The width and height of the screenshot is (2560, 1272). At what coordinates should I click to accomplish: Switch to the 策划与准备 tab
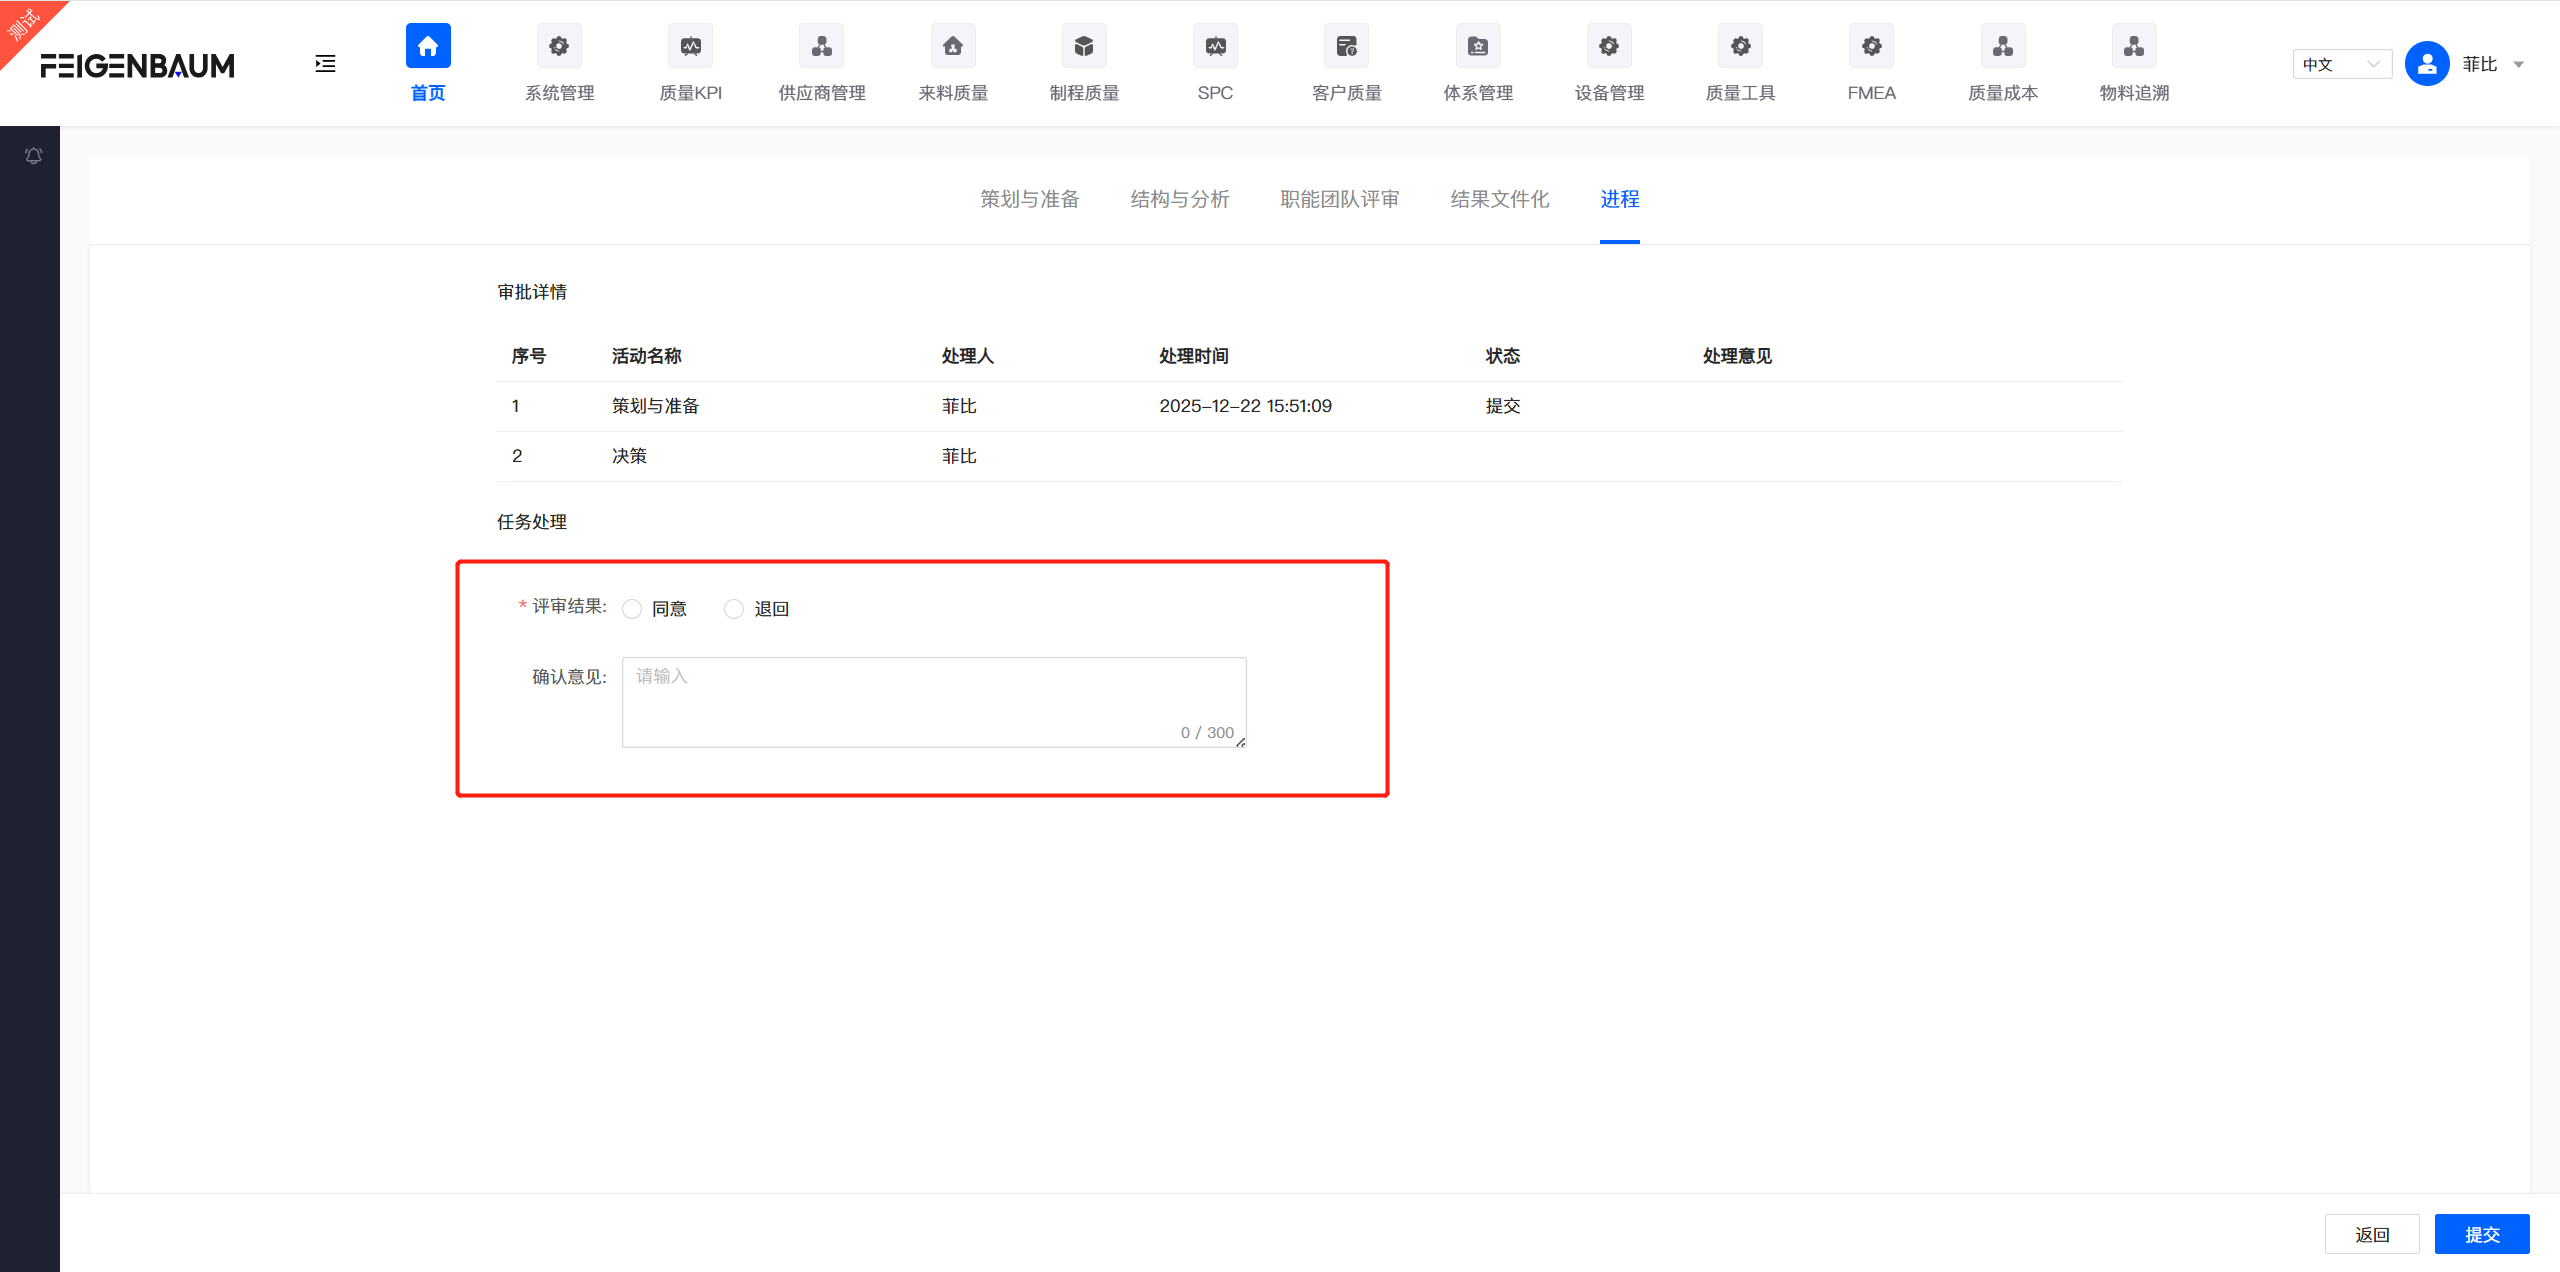tap(1029, 199)
